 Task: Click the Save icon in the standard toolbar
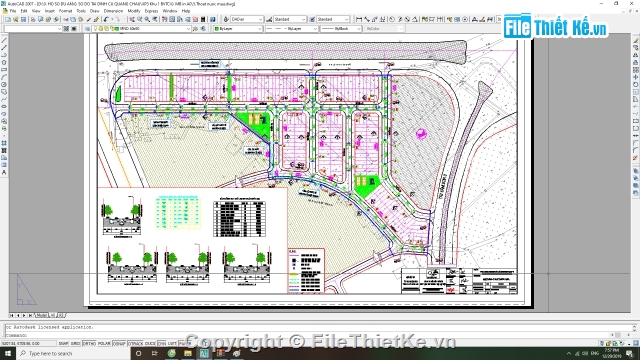tap(23, 19)
